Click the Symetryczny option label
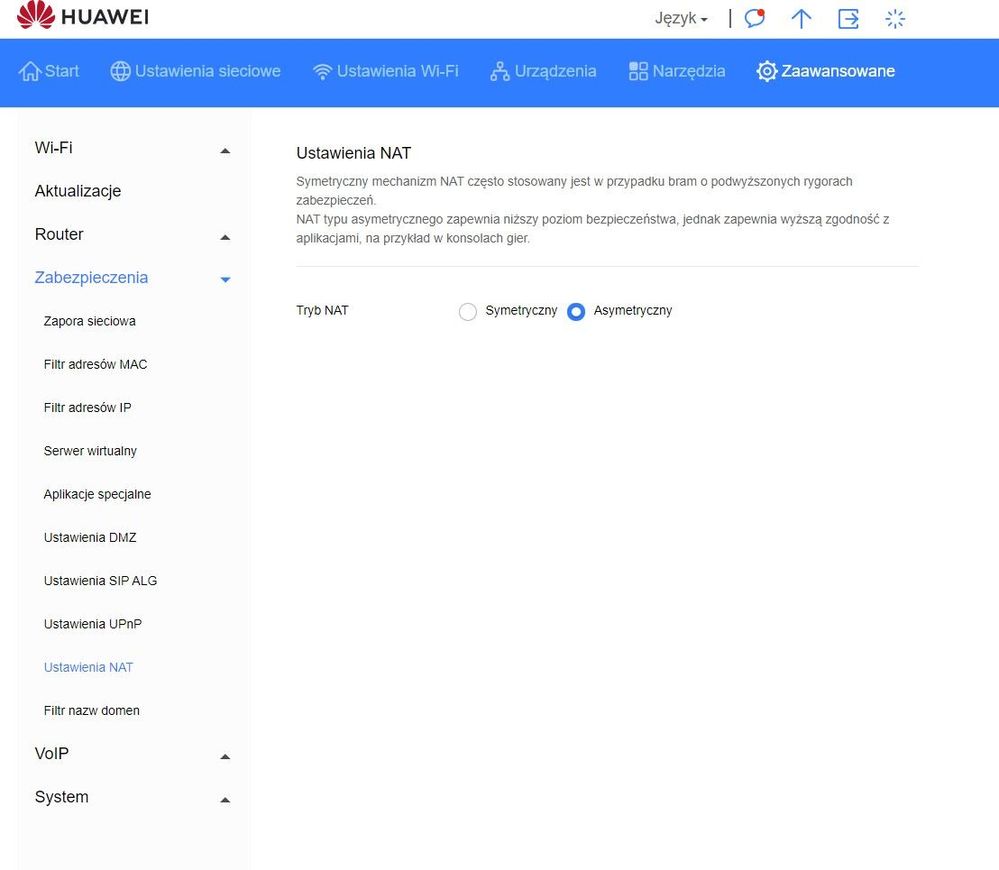 pyautogui.click(x=521, y=311)
